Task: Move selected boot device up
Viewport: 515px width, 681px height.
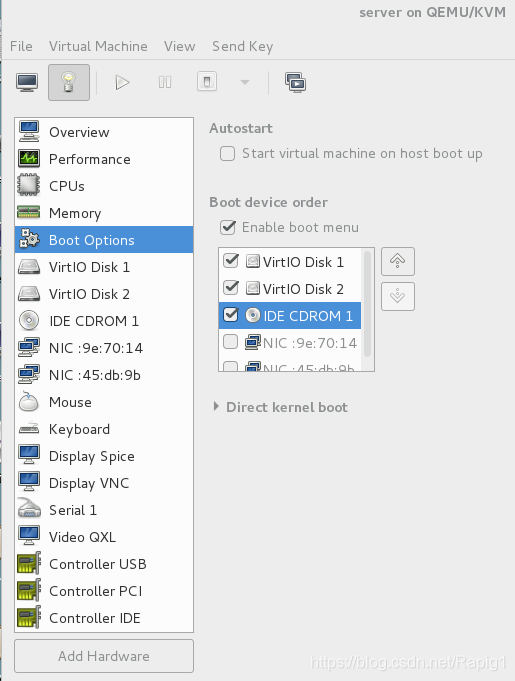Action: point(398,261)
